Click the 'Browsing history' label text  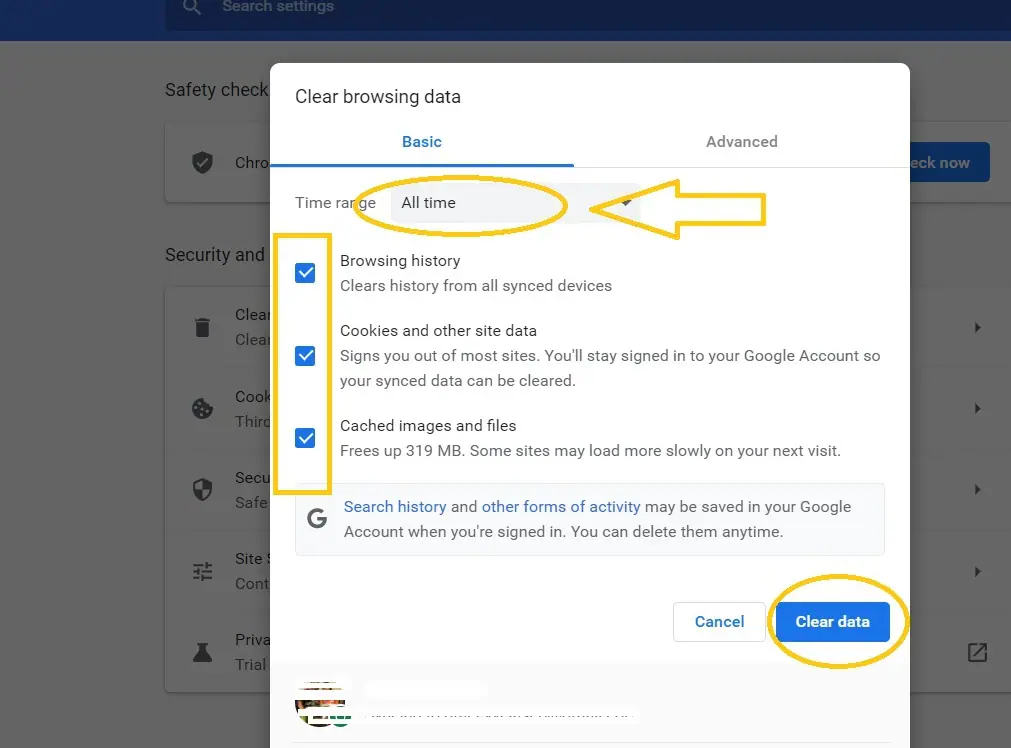[400, 261]
